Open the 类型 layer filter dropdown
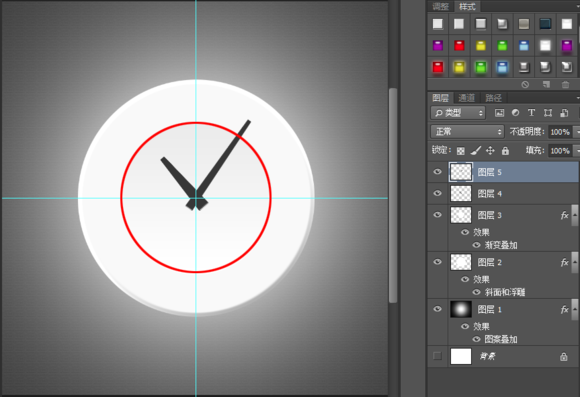The height and width of the screenshot is (397, 580). point(458,113)
